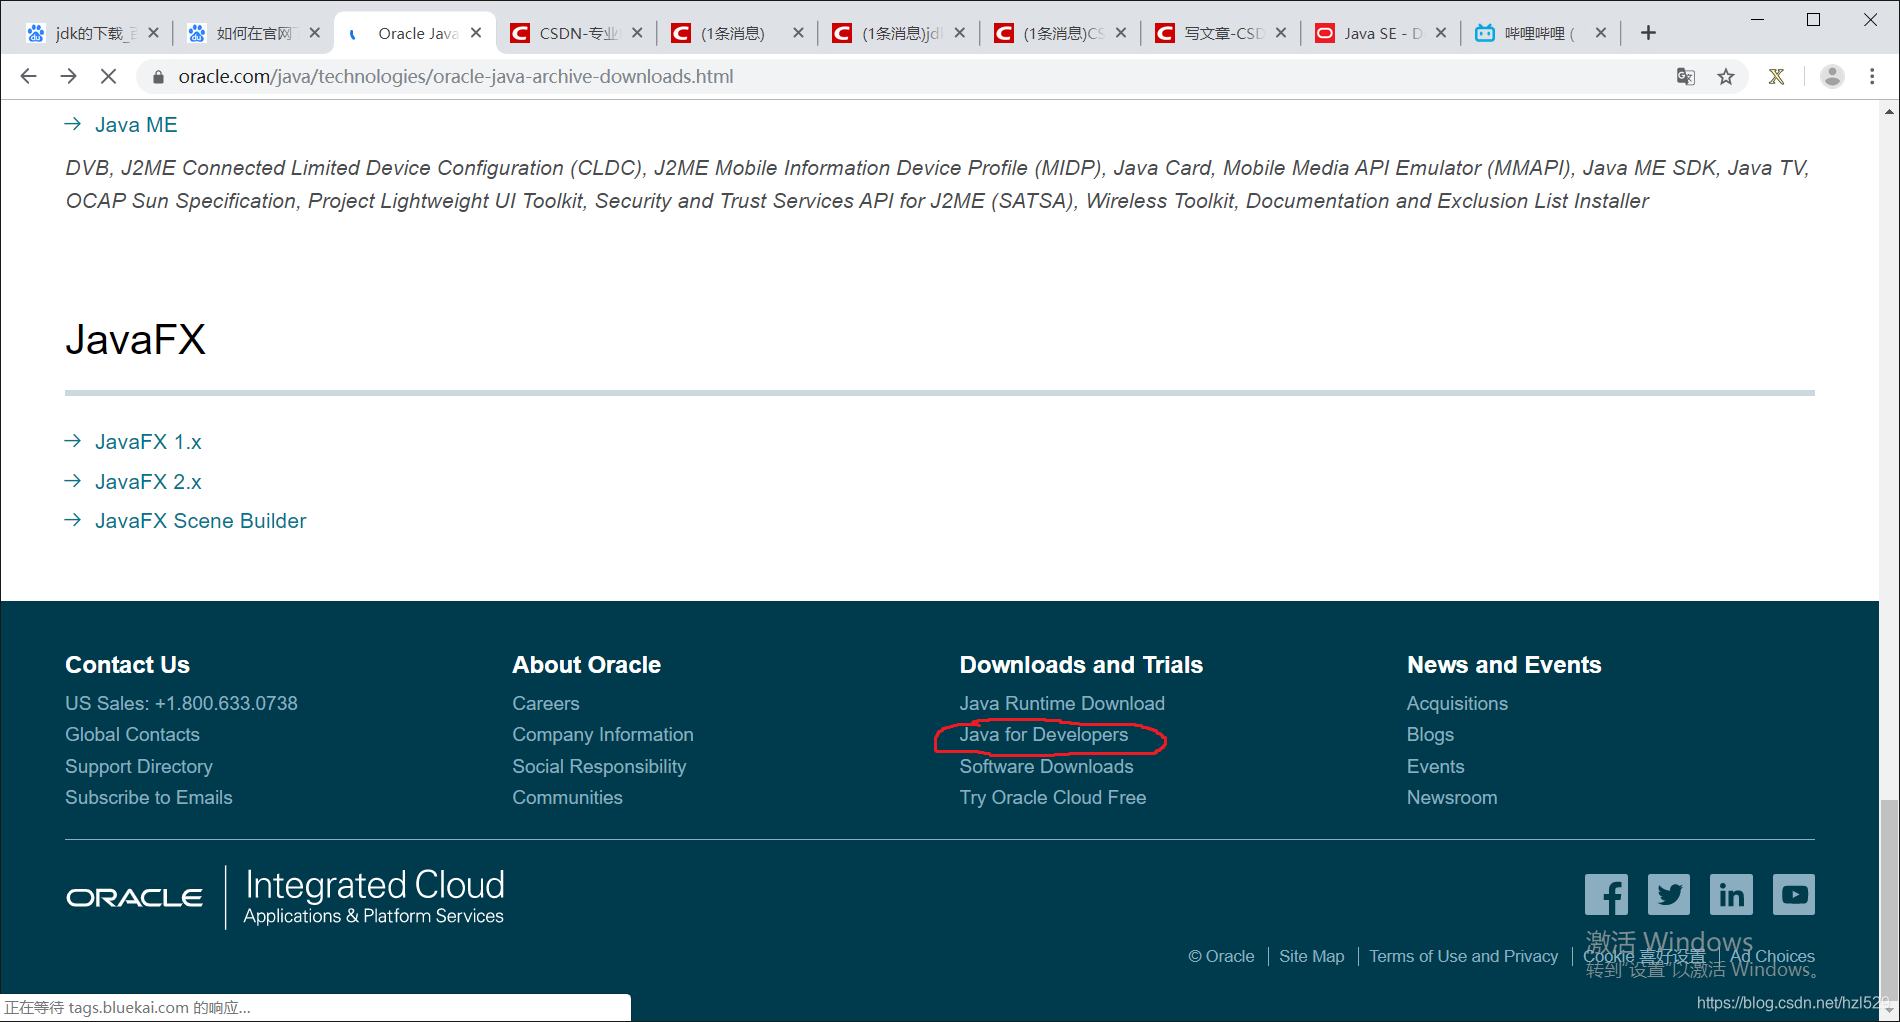The width and height of the screenshot is (1900, 1022).
Task: Open the translate page icon
Action: point(1686,76)
